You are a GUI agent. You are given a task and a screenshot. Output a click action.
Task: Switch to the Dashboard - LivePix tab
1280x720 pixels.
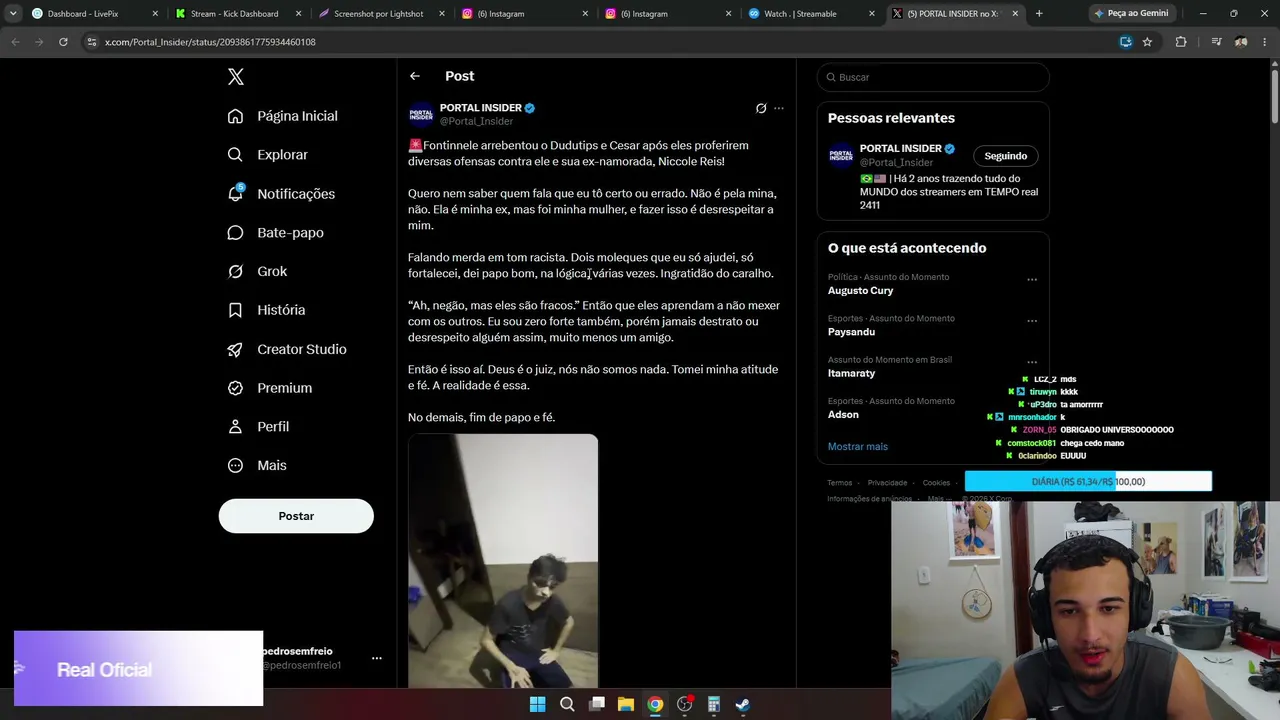point(95,14)
